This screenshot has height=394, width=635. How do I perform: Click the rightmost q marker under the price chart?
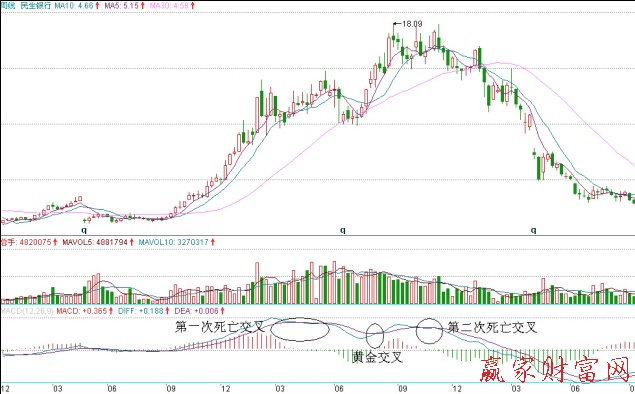pos(533,230)
